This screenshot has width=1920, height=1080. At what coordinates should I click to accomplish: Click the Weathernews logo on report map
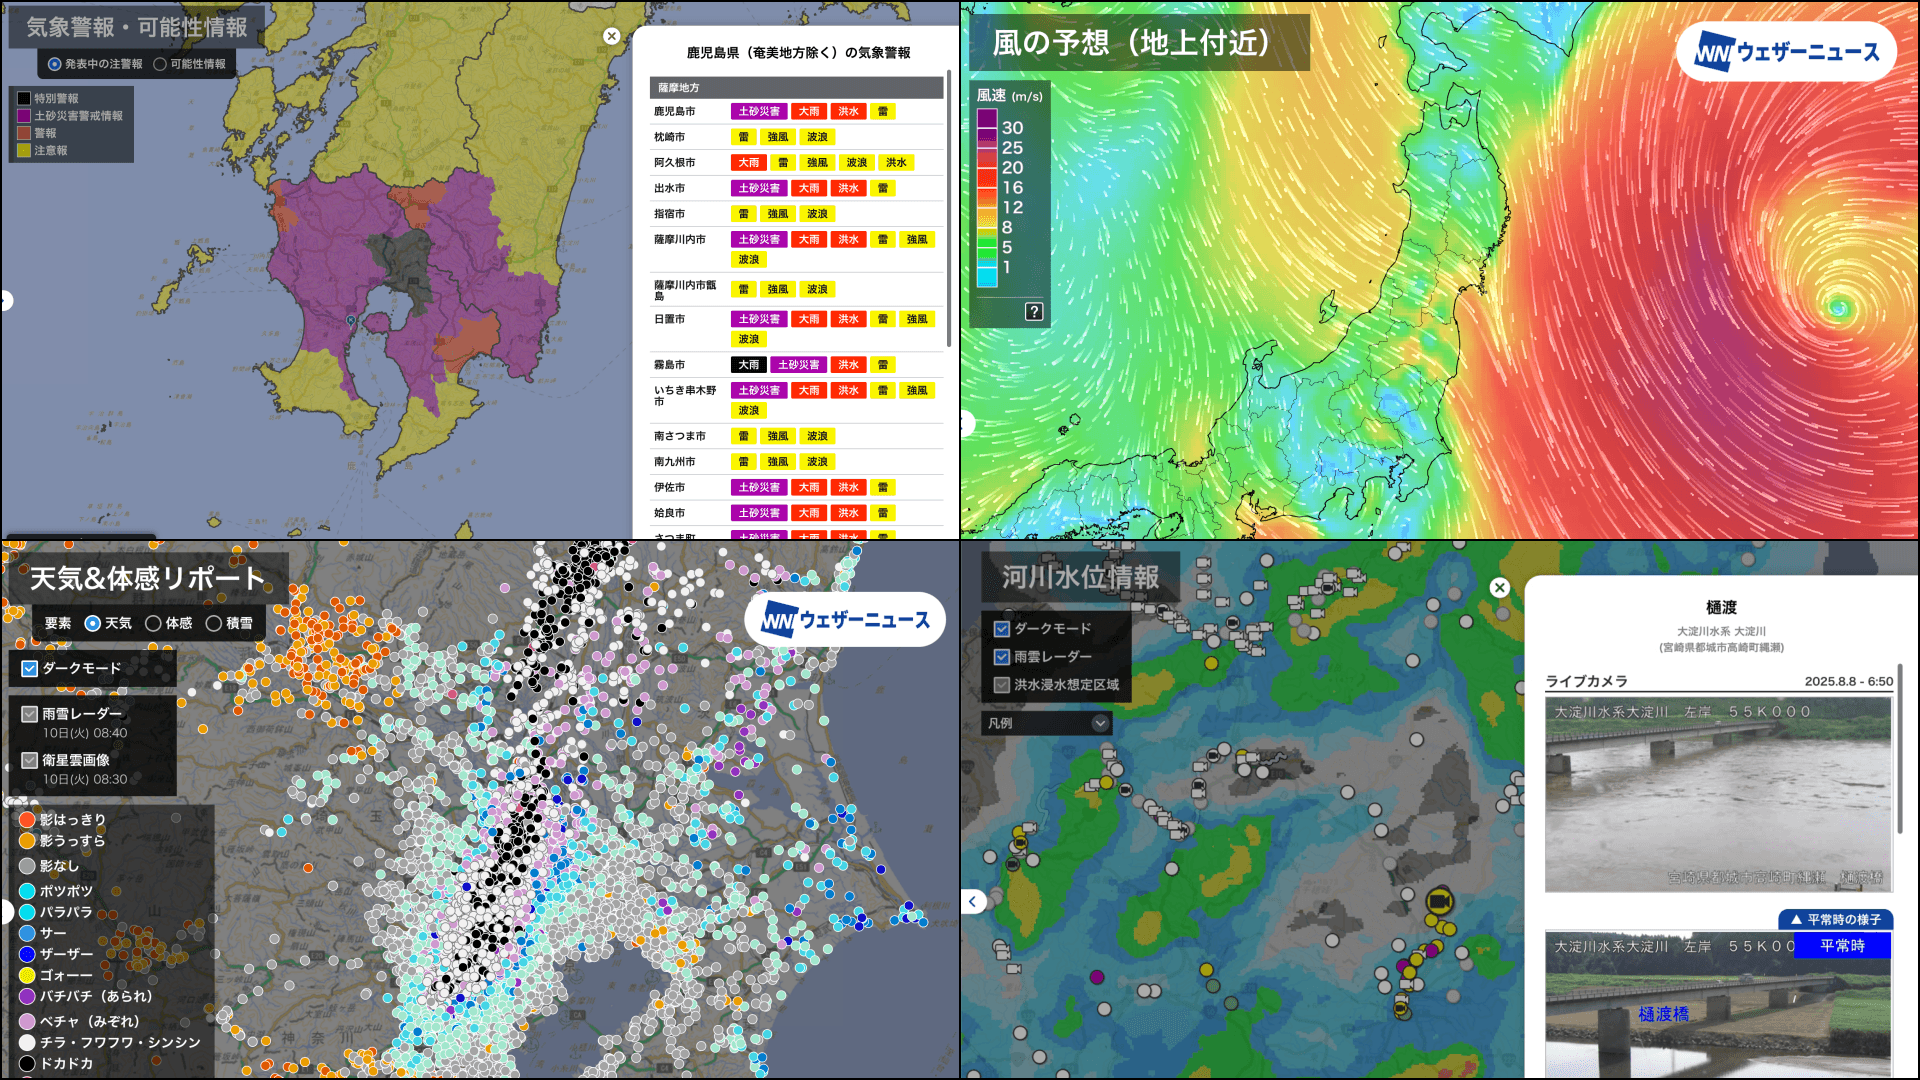[x=845, y=620]
